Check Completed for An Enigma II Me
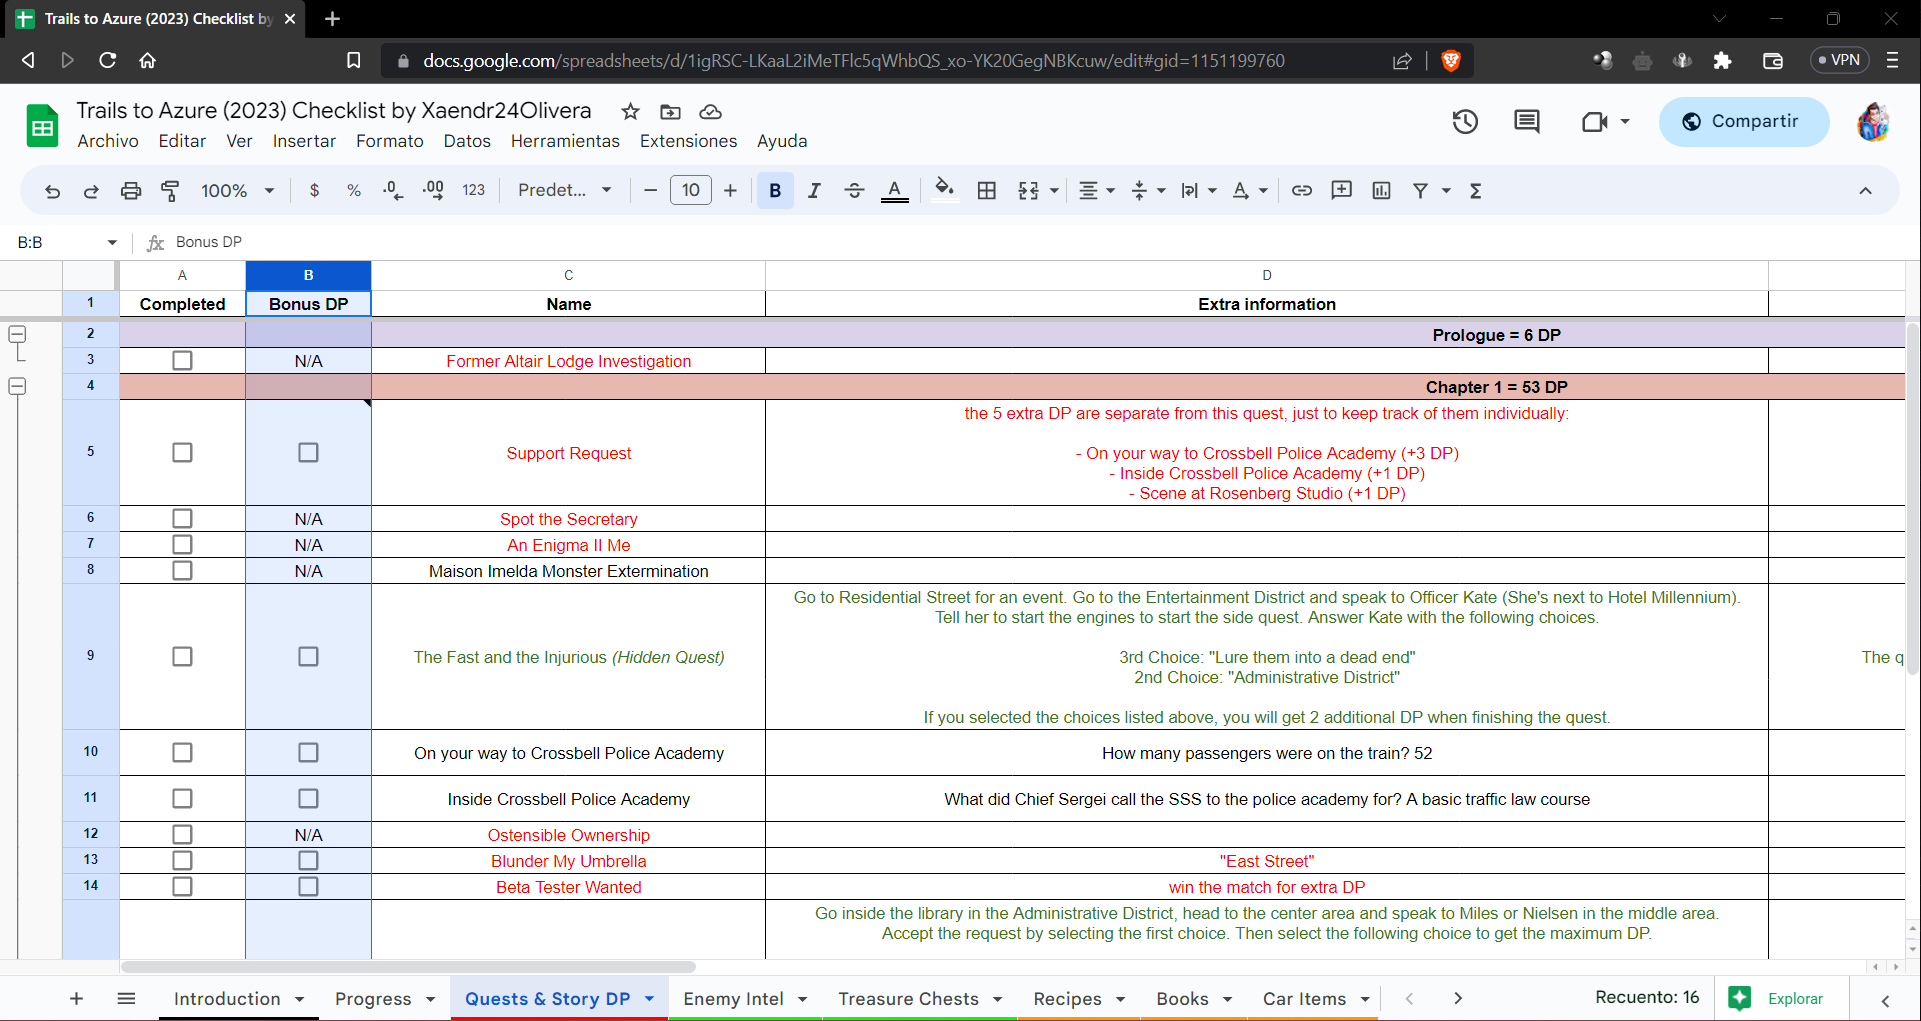The width and height of the screenshot is (1921, 1021). coord(182,545)
